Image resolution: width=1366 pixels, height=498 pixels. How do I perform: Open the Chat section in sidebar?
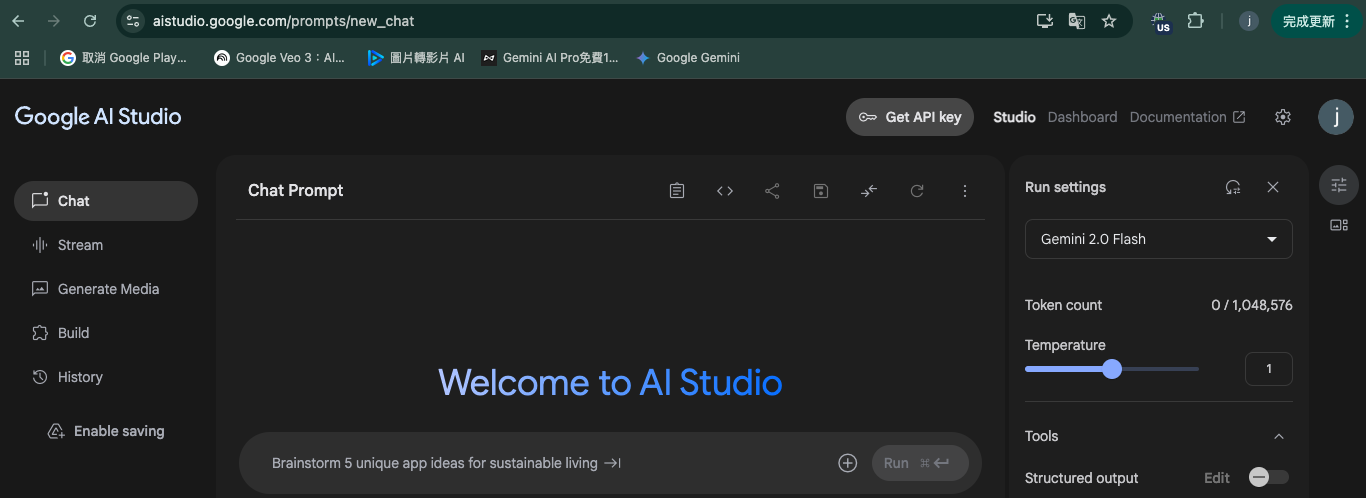106,201
